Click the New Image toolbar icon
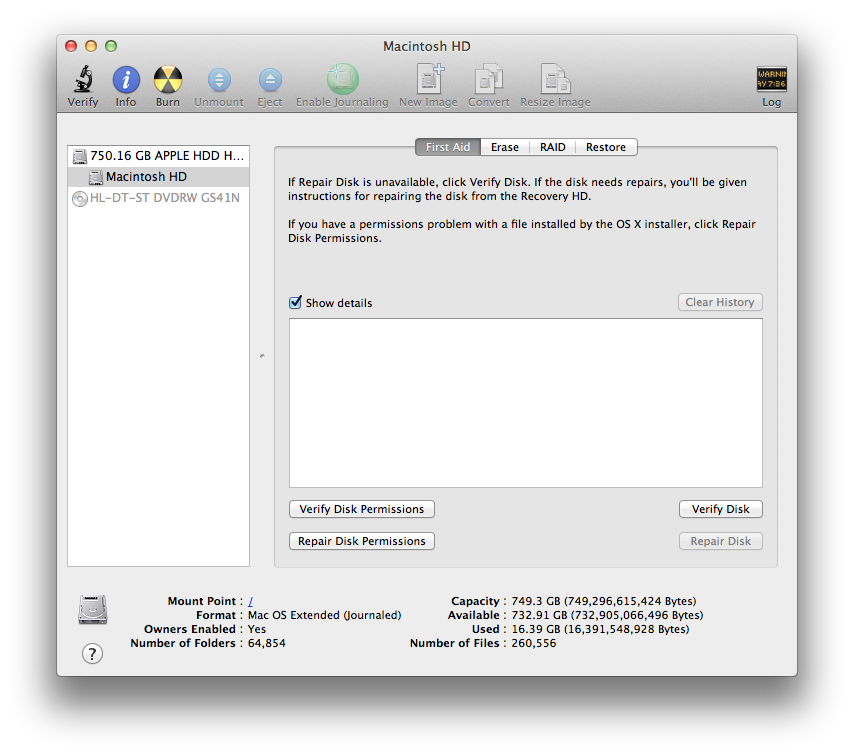 pos(430,79)
